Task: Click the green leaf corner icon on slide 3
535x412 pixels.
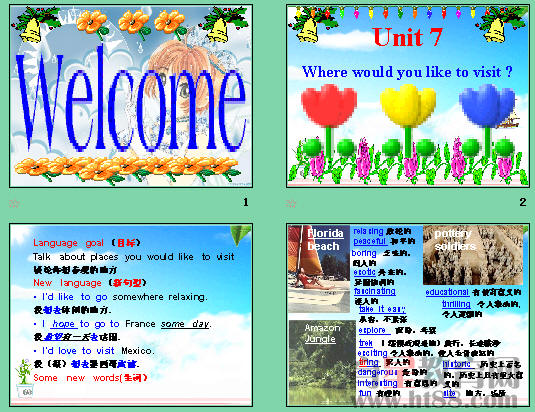Action: [241, 235]
